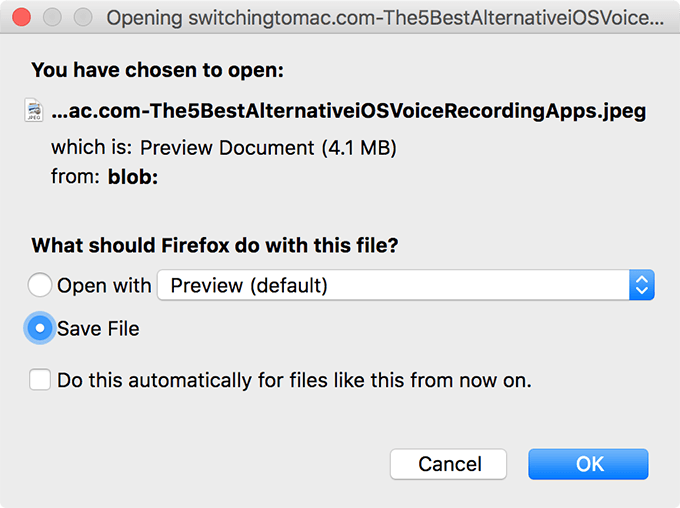
Task: Click the VoiceRecordingApps.jpeg file name
Action: tap(348, 111)
